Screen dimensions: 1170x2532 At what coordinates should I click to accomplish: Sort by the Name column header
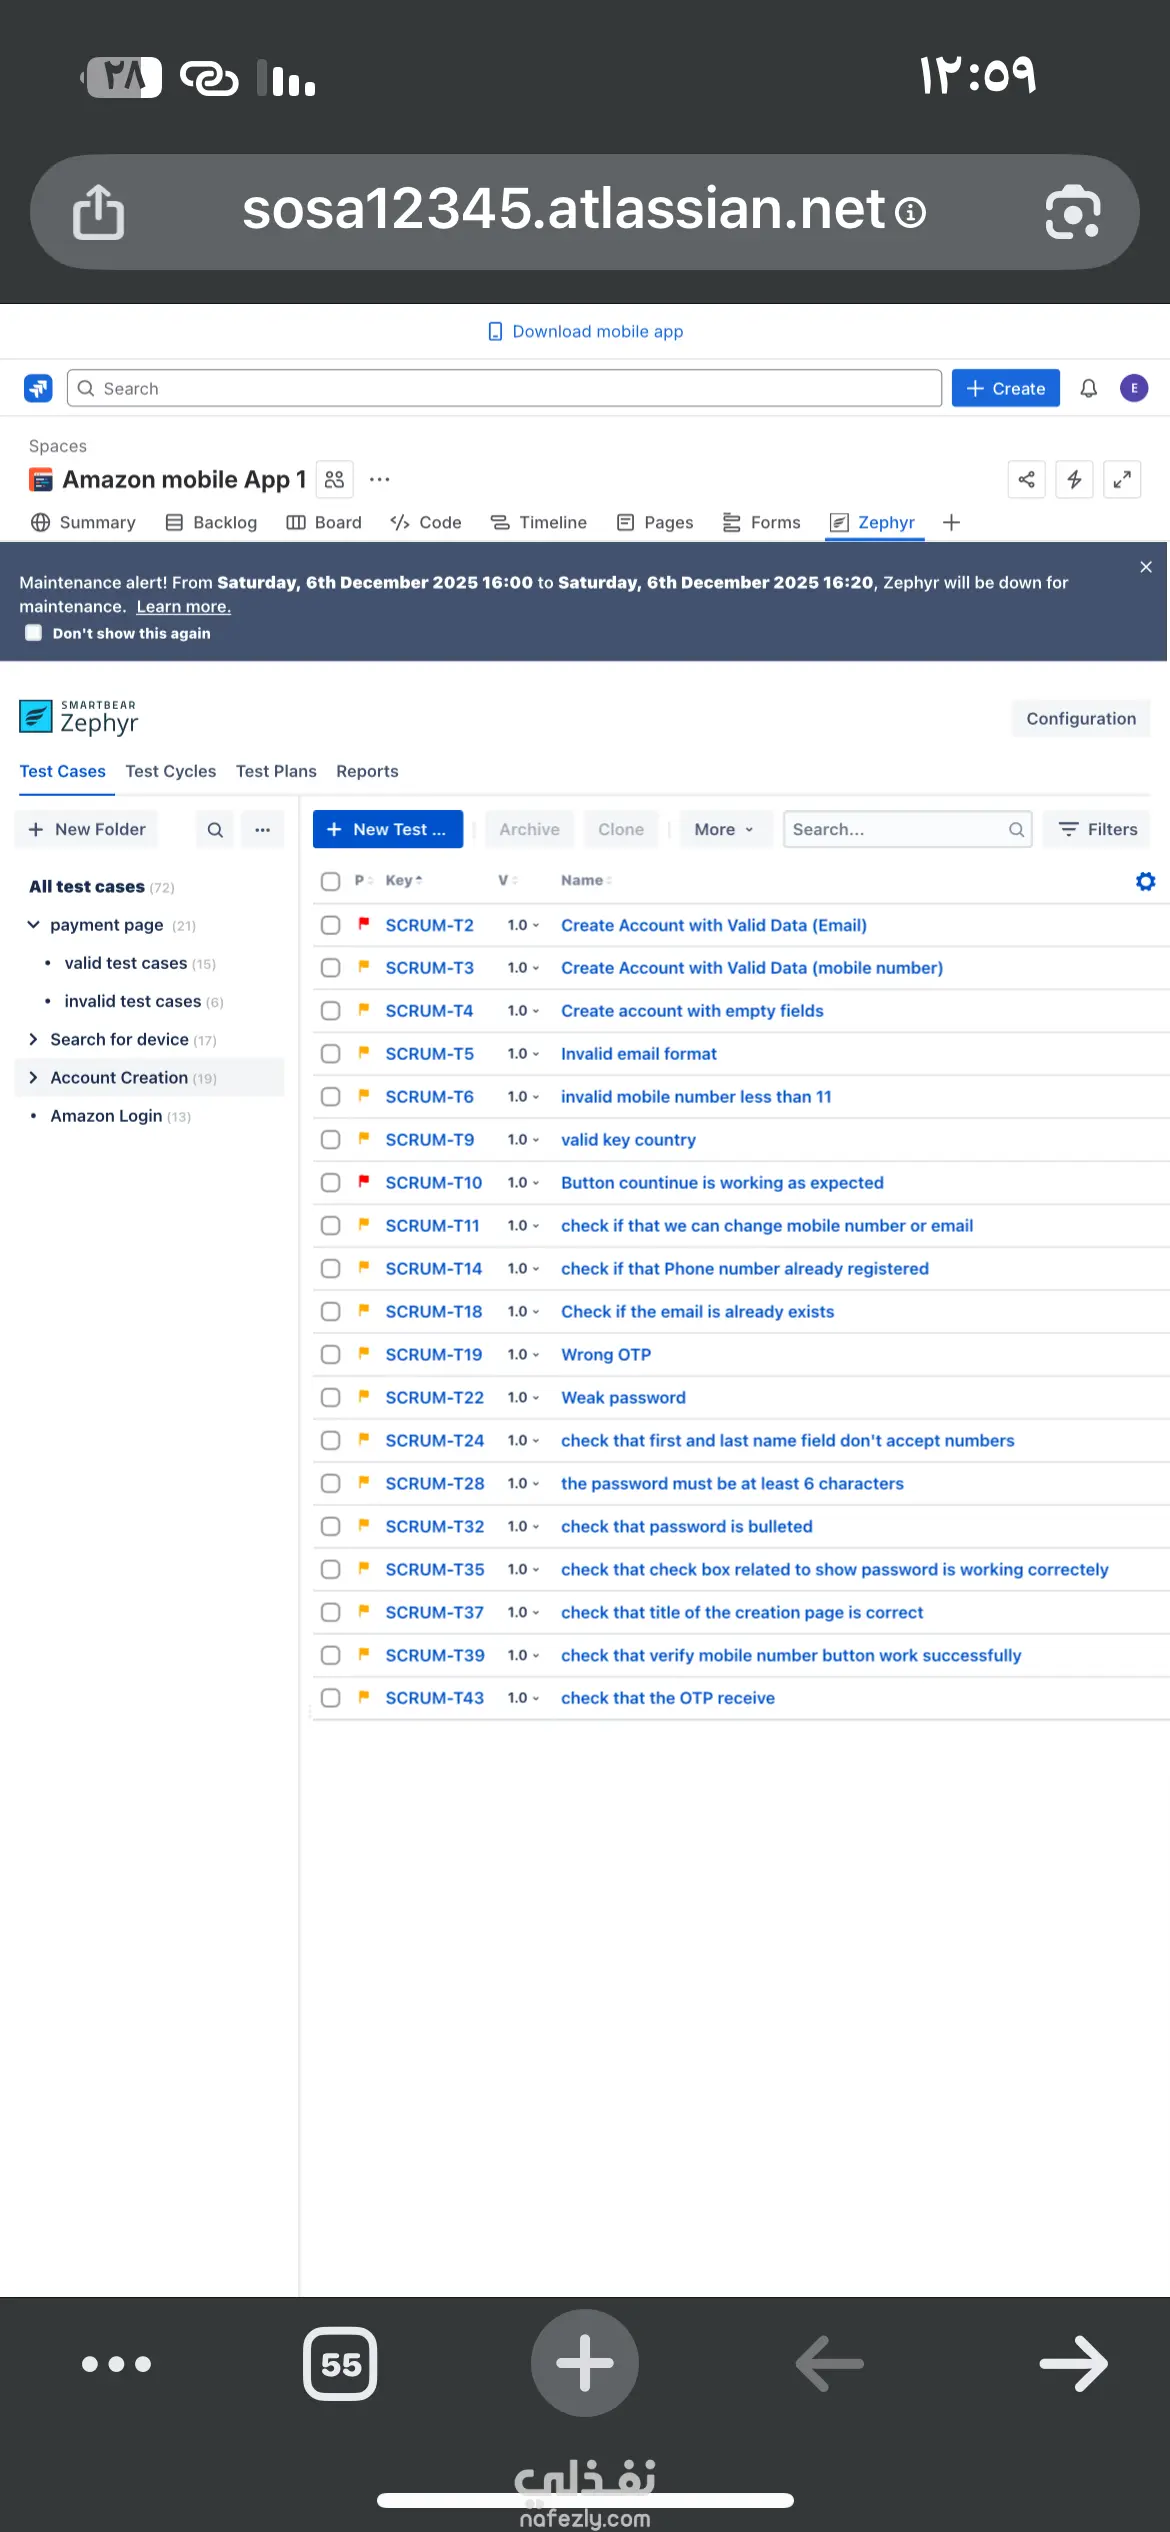pyautogui.click(x=586, y=880)
